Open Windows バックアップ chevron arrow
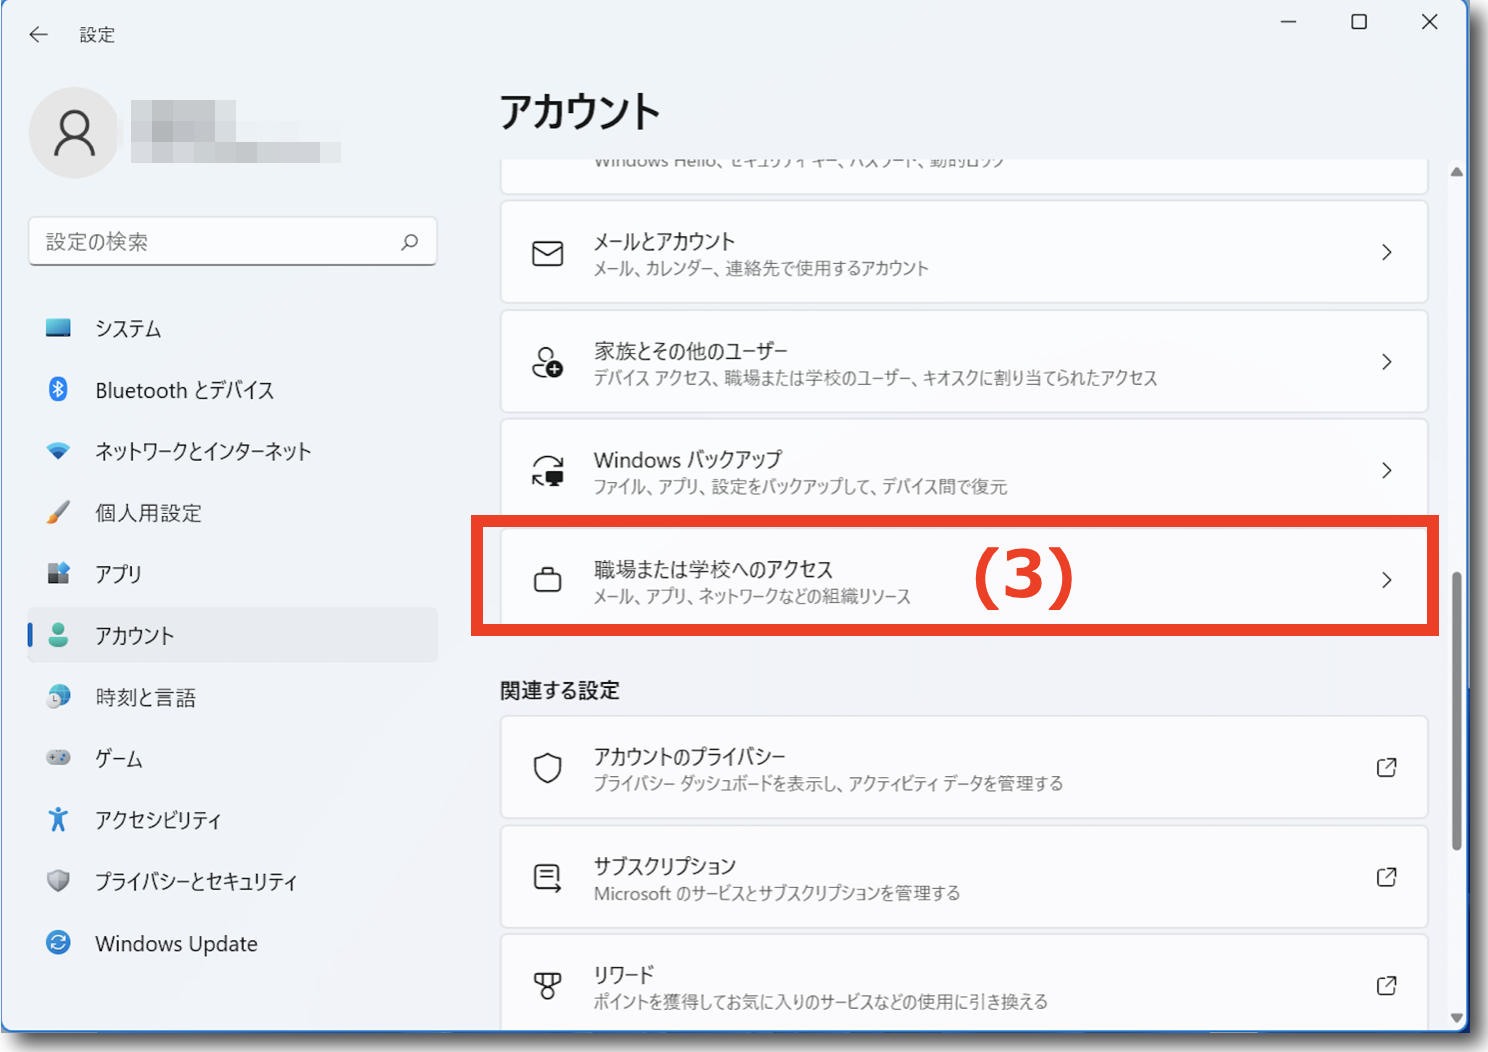Viewport: 1488px width, 1052px height. (x=1386, y=471)
